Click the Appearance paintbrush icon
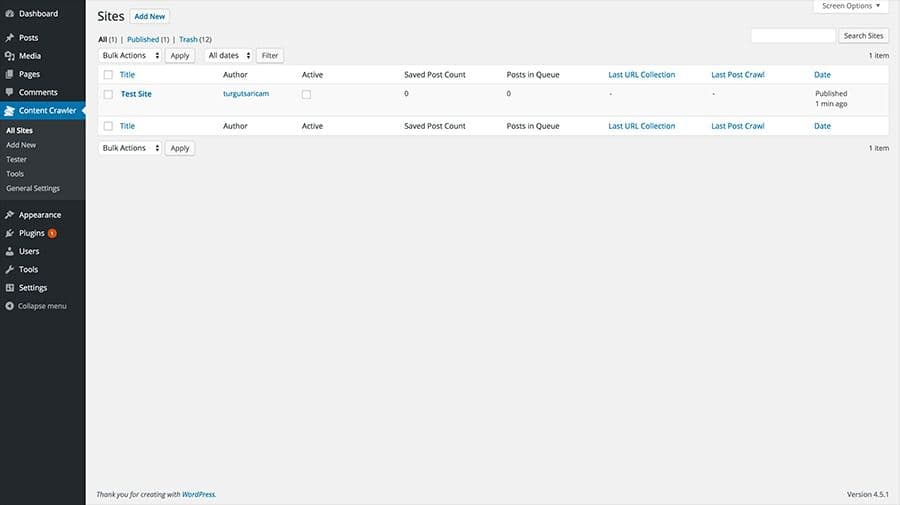The width and height of the screenshot is (900, 505). (x=10, y=215)
